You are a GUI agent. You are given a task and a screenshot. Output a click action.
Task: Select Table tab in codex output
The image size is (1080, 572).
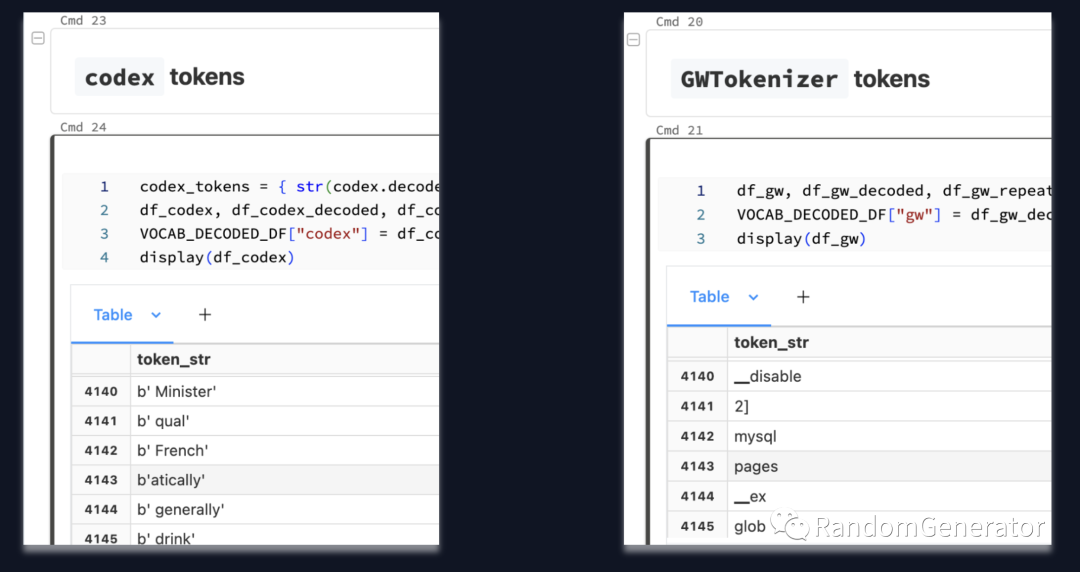(x=113, y=315)
